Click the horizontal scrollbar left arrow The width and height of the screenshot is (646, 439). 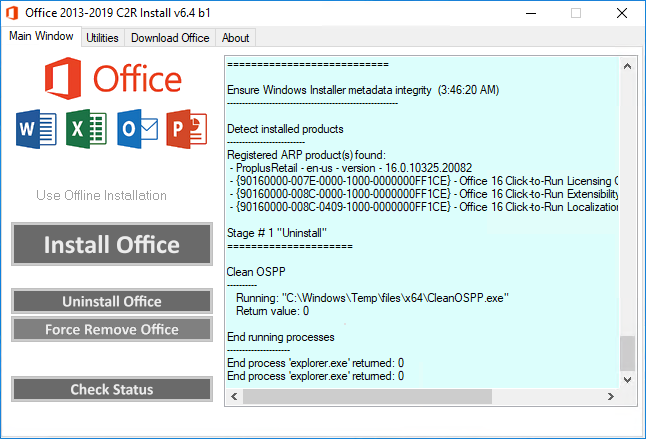pyautogui.click(x=236, y=397)
